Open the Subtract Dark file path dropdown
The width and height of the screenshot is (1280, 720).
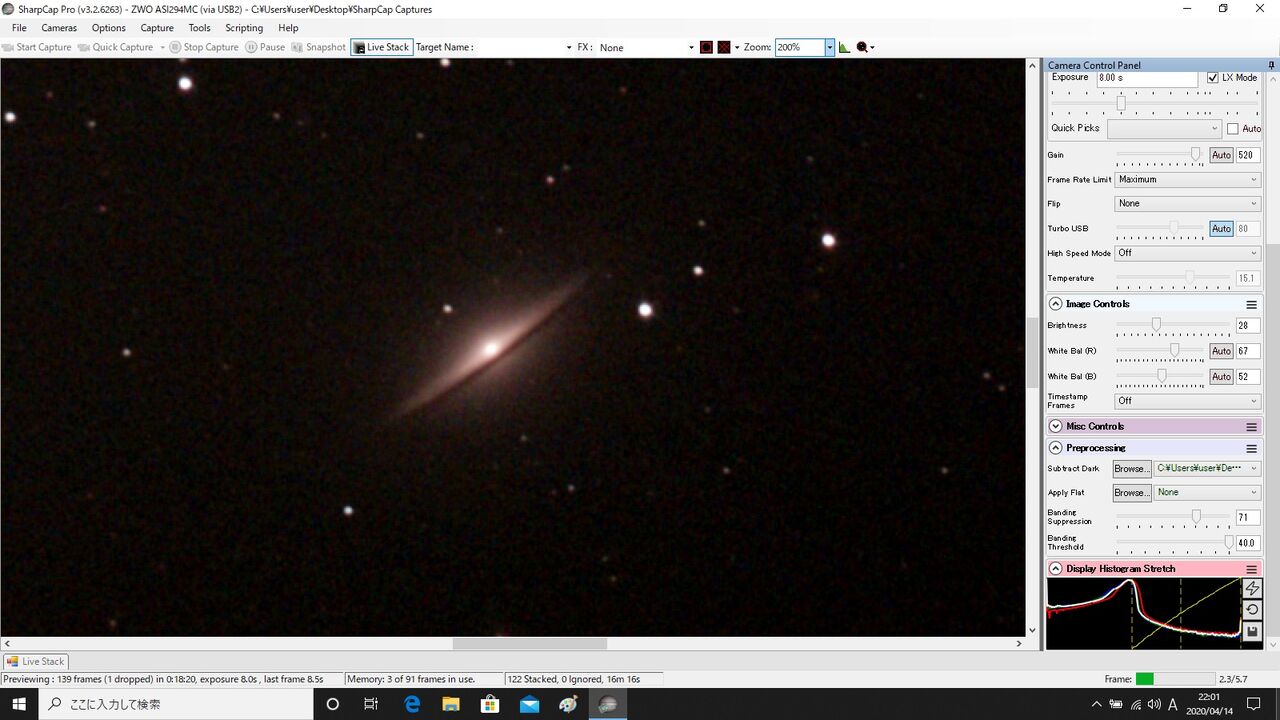1207,468
